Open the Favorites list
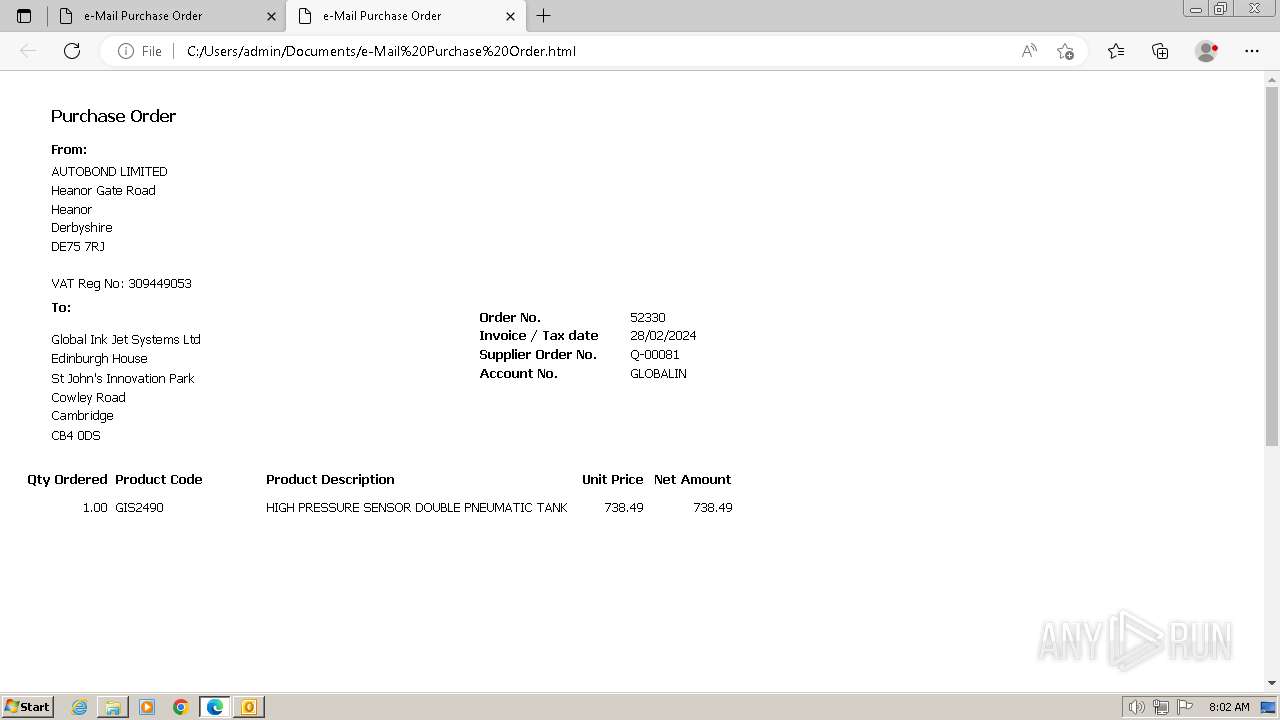The width and height of the screenshot is (1280, 720). pos(1116,51)
